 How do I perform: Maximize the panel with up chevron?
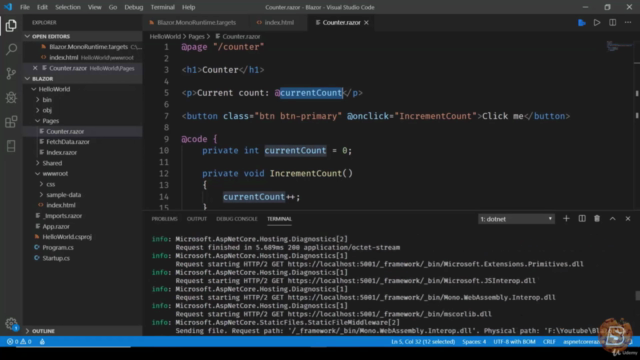point(613,219)
